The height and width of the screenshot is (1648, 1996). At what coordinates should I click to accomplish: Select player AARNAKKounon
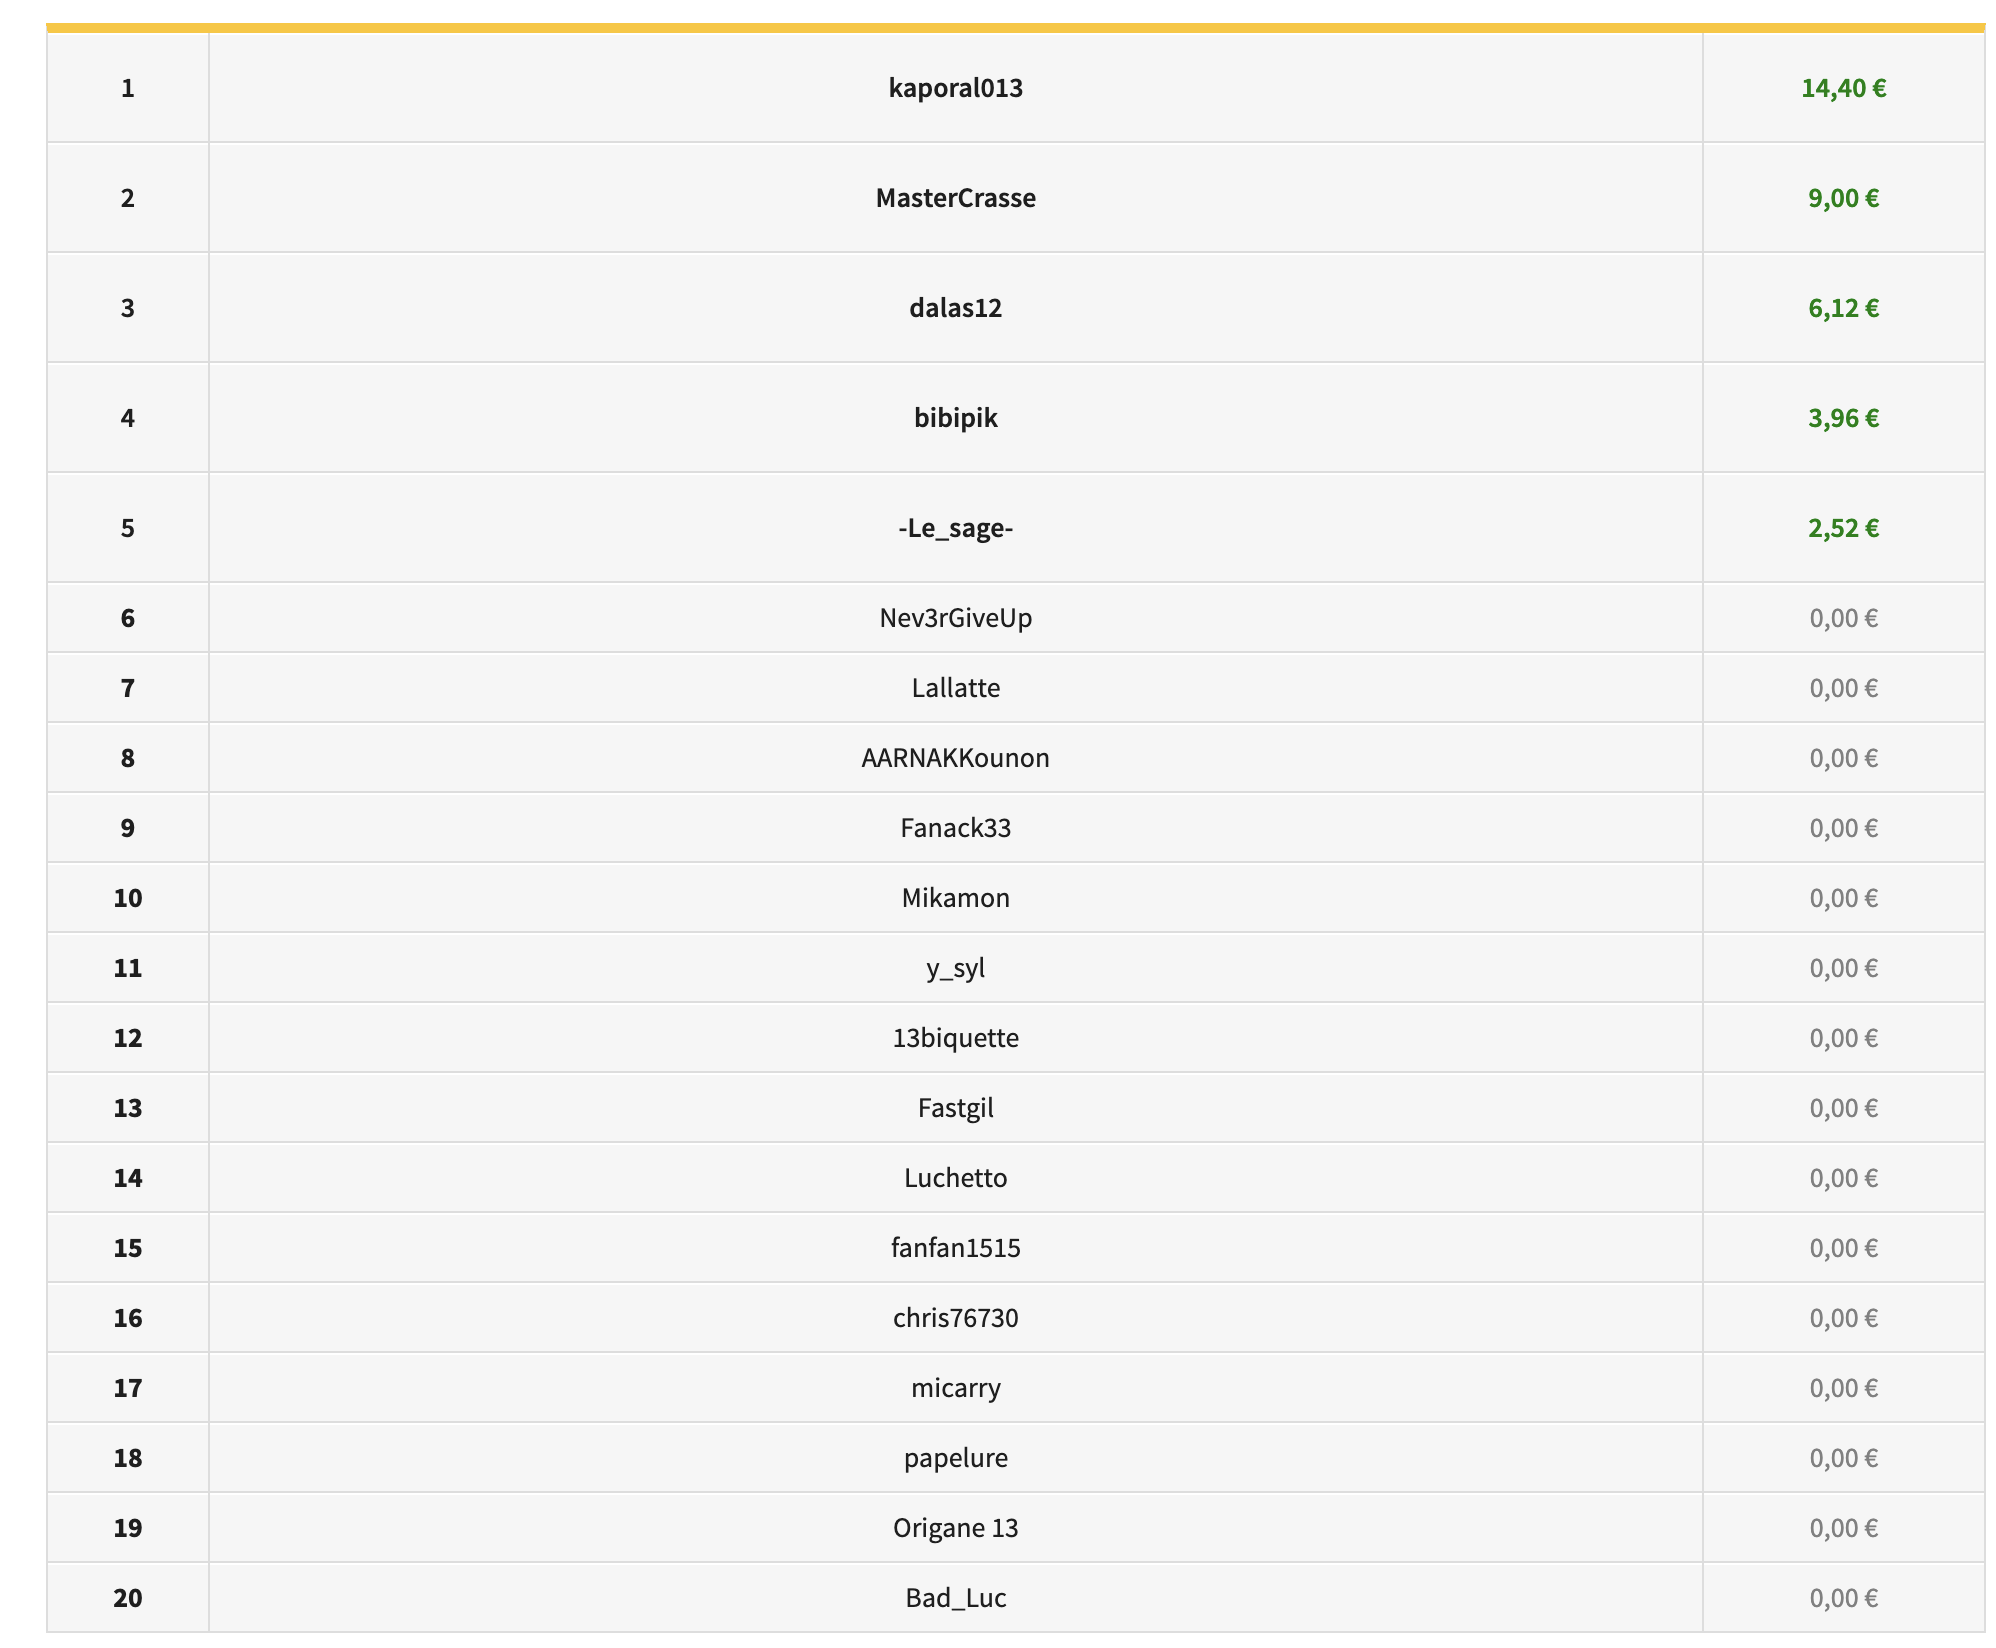[955, 758]
